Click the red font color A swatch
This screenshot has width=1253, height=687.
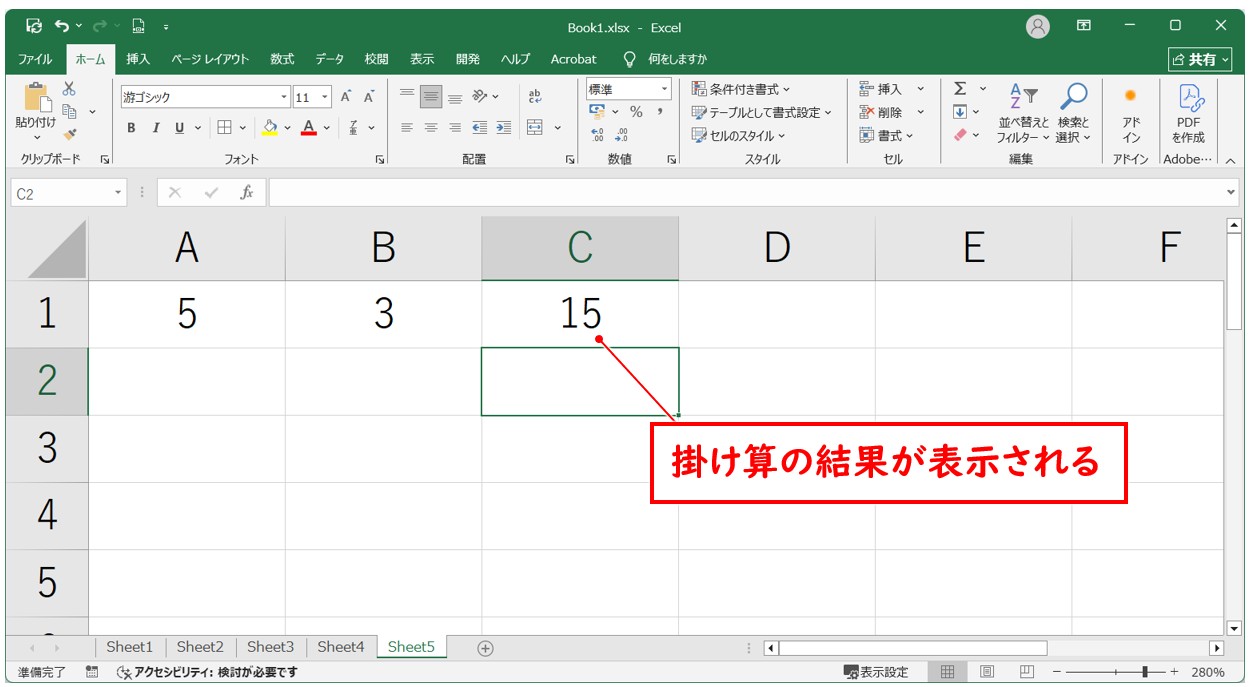coord(309,127)
